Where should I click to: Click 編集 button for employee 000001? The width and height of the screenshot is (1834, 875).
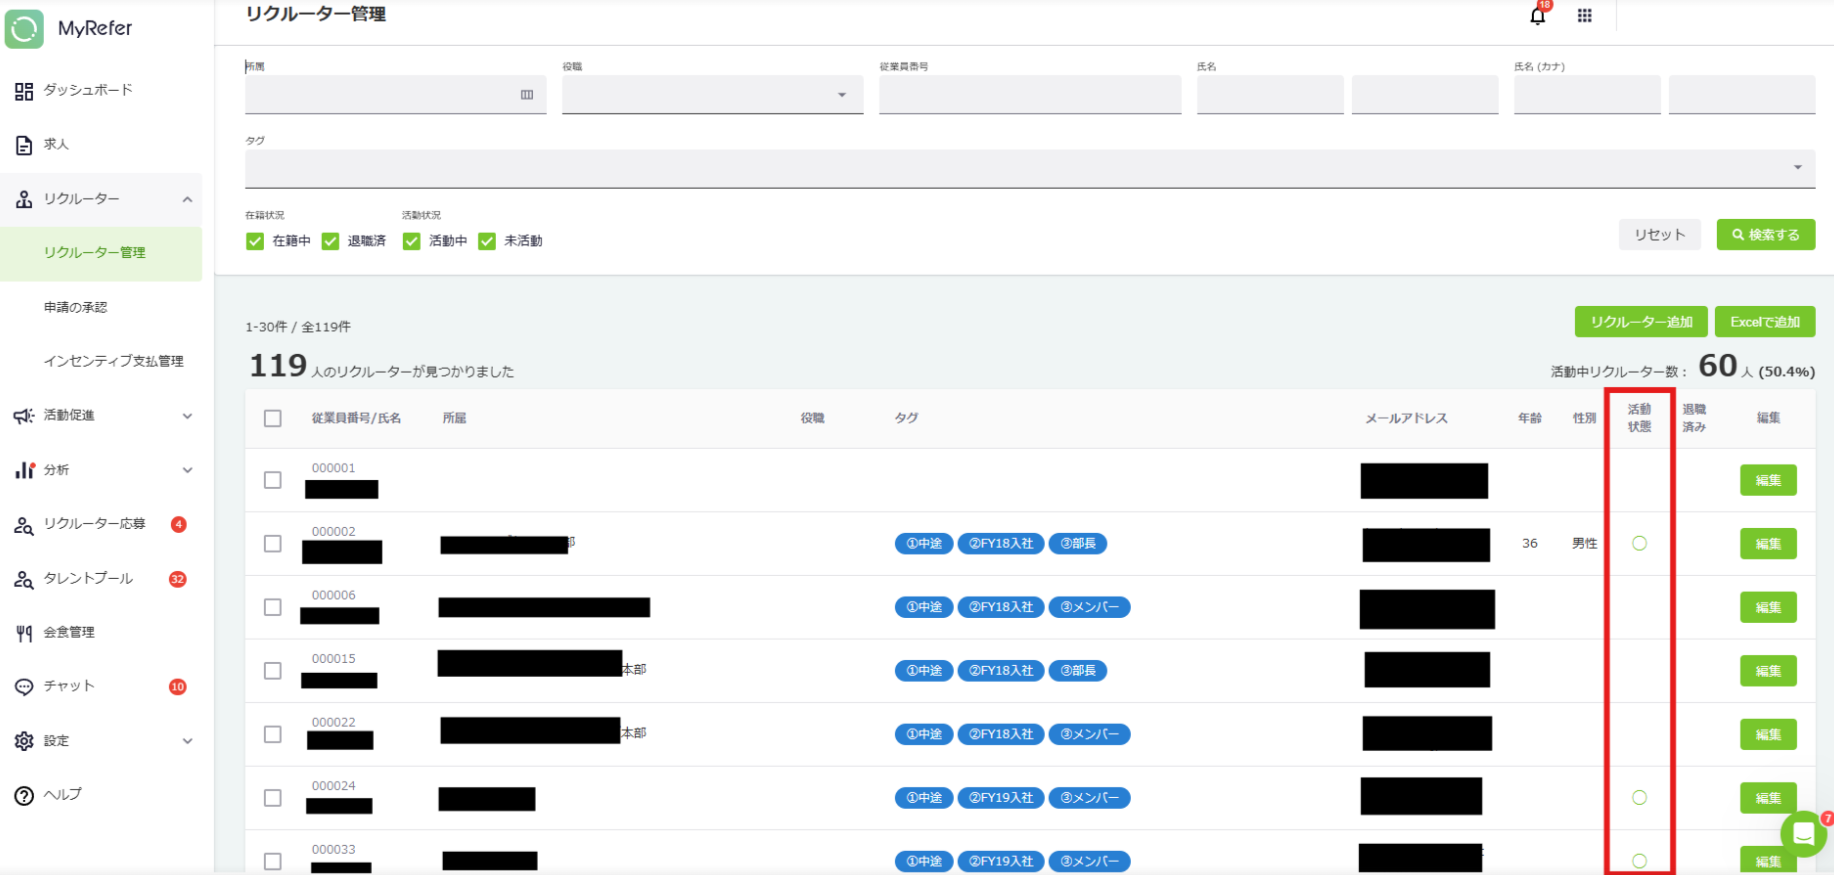coord(1767,480)
